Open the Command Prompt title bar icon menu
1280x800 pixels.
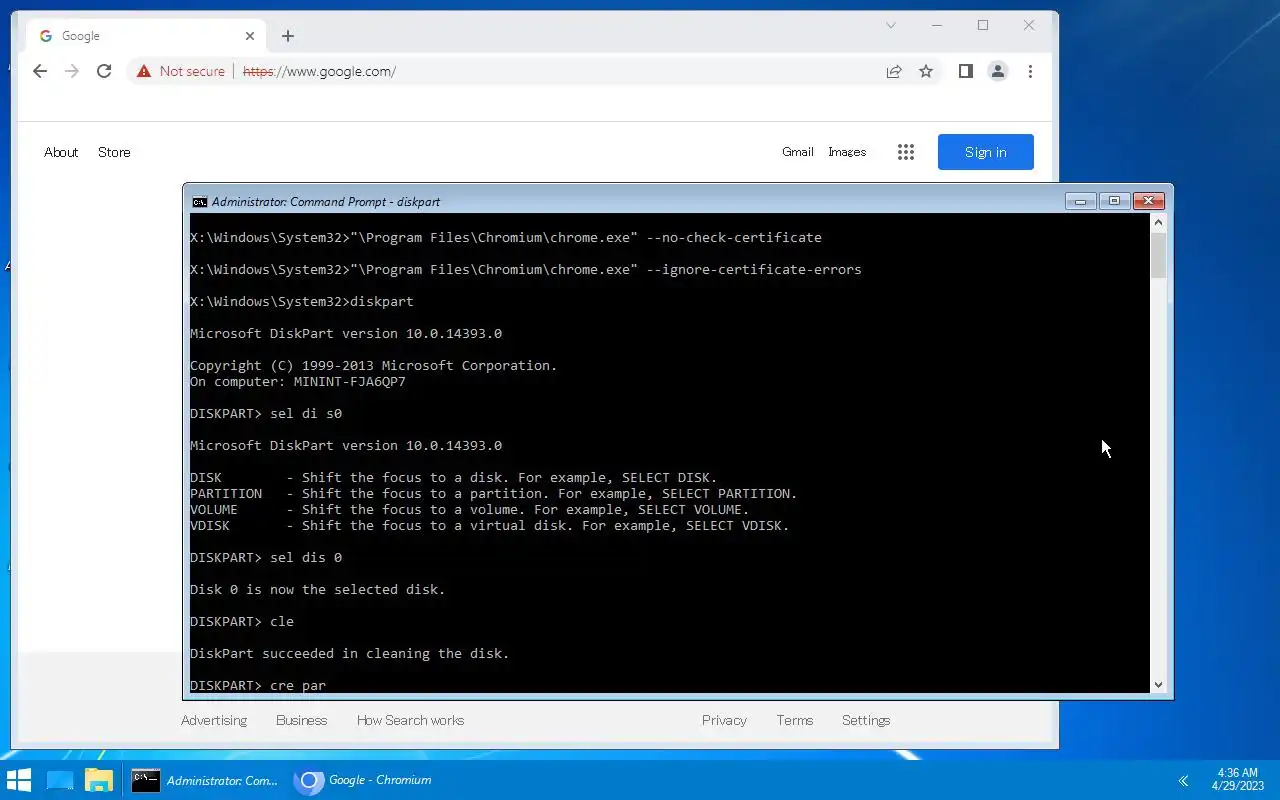tap(200, 201)
